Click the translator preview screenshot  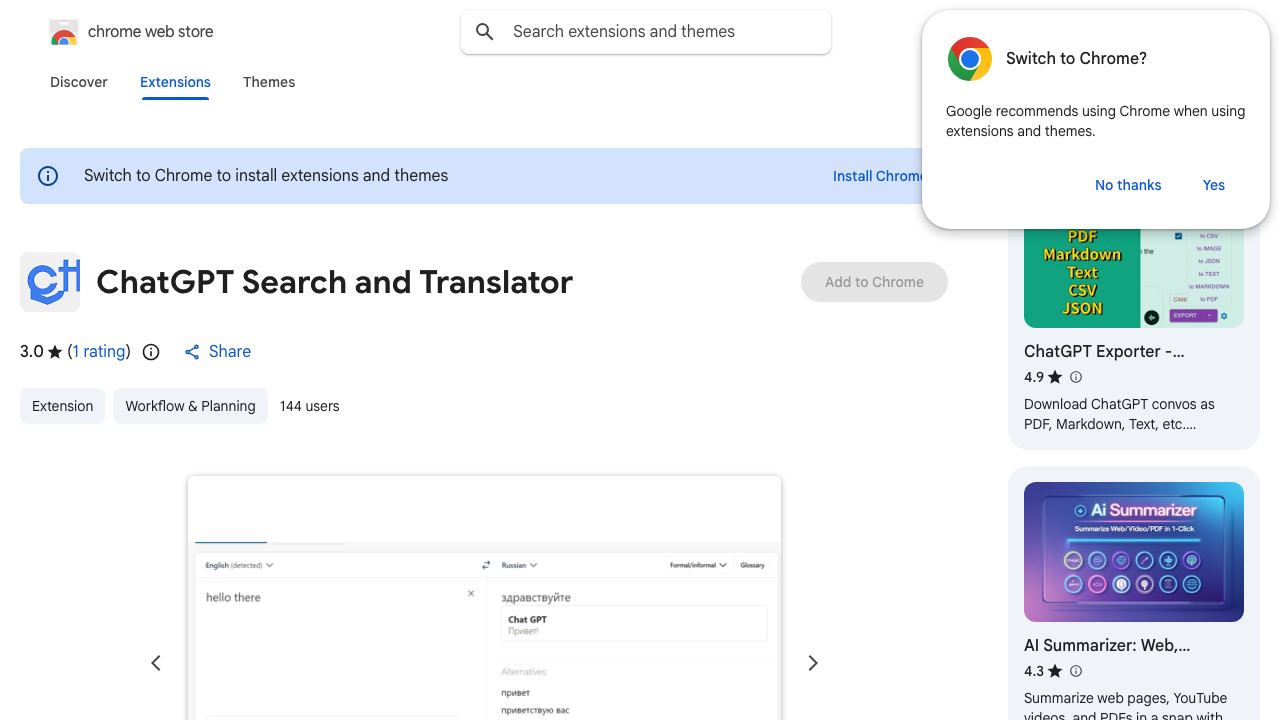pos(484,598)
